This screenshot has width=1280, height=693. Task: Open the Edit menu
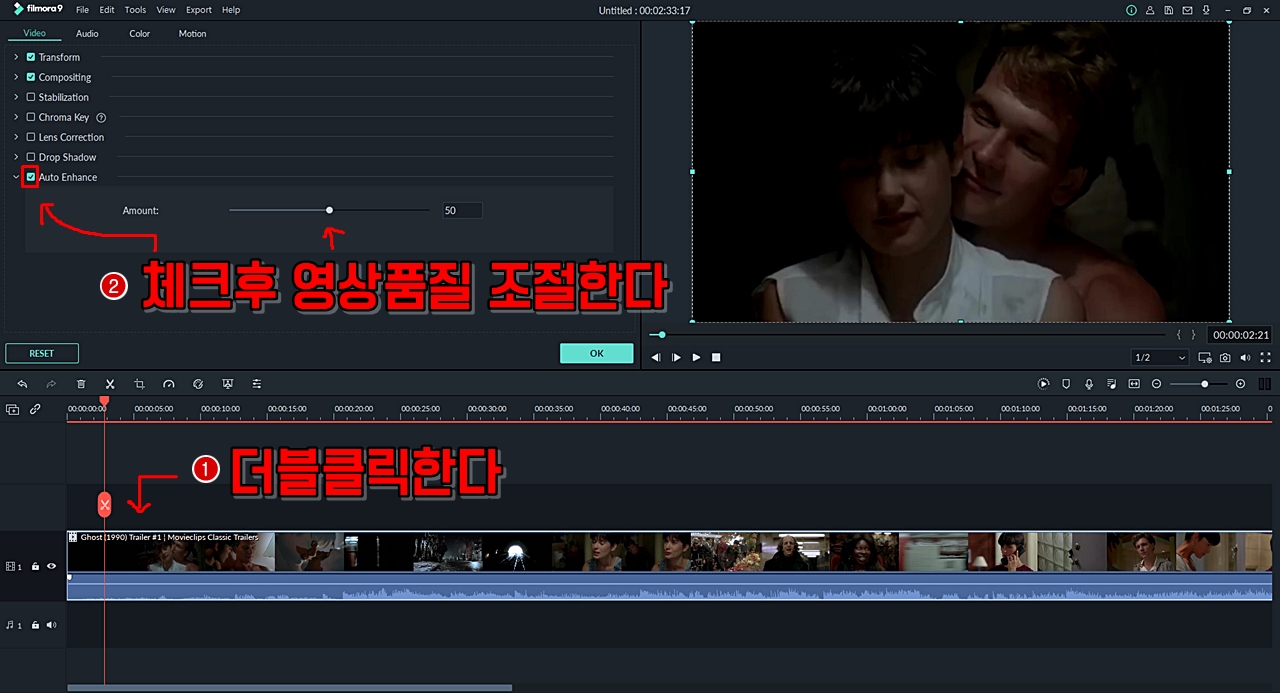pos(107,10)
